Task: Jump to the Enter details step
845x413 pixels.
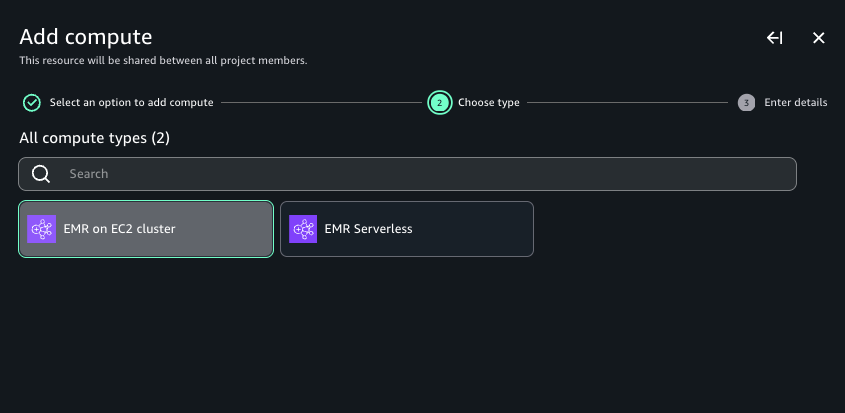Action: point(795,102)
